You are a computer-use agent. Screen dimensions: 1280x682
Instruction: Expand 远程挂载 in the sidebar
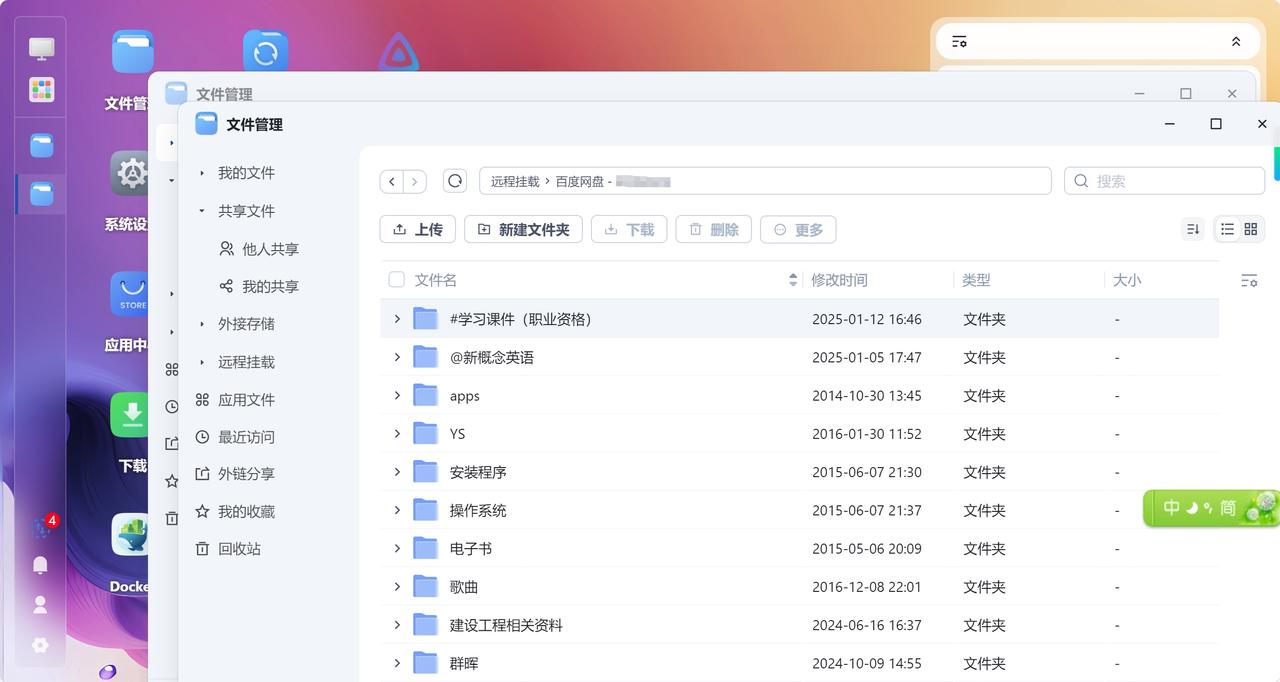click(x=202, y=362)
